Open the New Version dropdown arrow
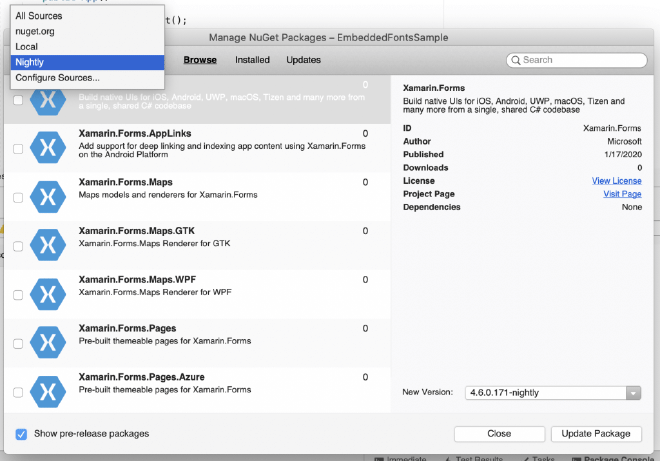660x461 pixels. tap(633, 393)
